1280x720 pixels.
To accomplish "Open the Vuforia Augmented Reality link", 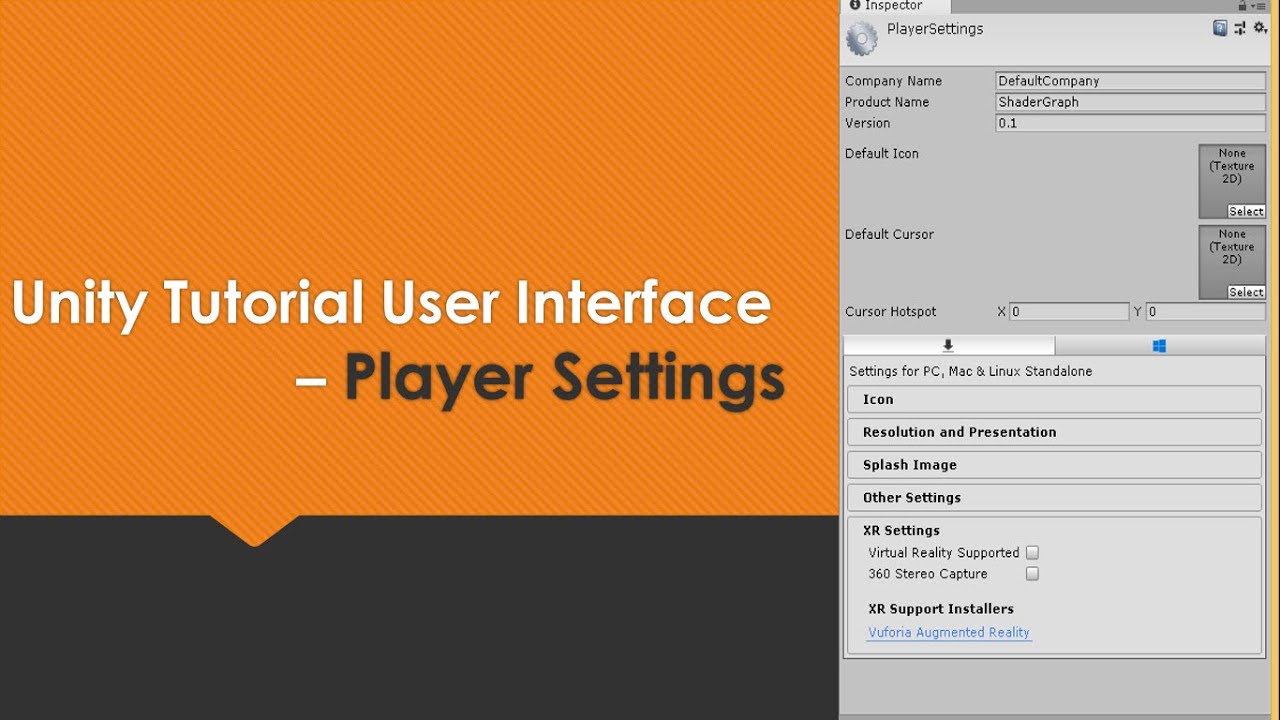I will coord(949,632).
